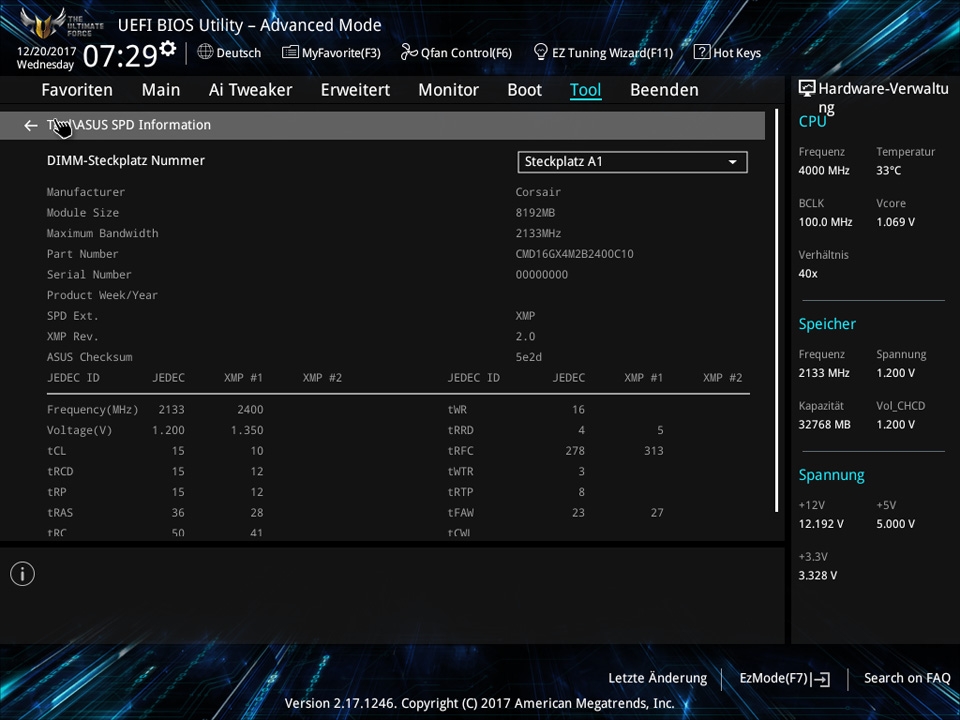Click the +12V value 12.192 V
This screenshot has width=960, height=720.
[x=821, y=524]
